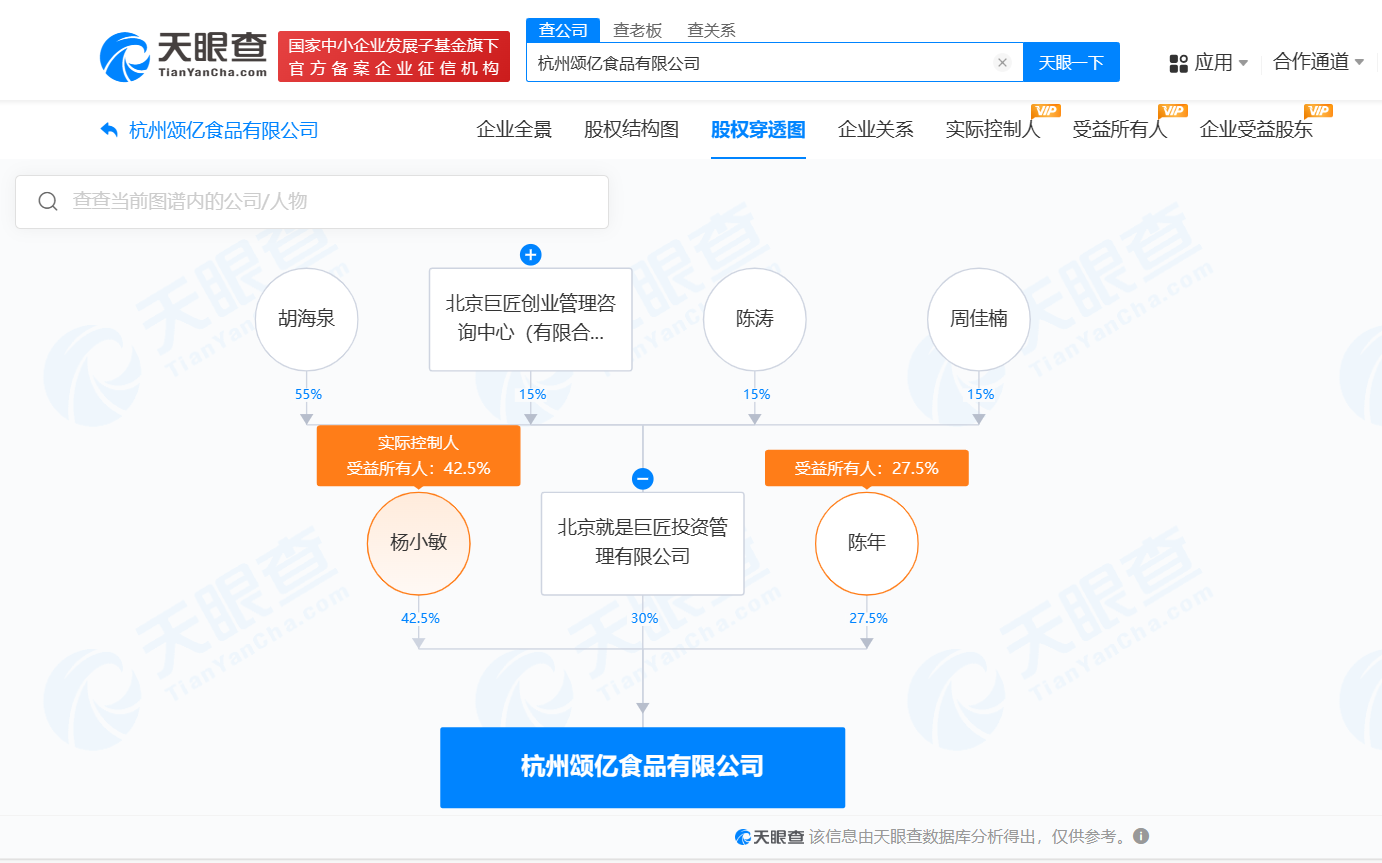Clear the search box text
This screenshot has width=1382, height=863.
pyautogui.click(x=1002, y=63)
